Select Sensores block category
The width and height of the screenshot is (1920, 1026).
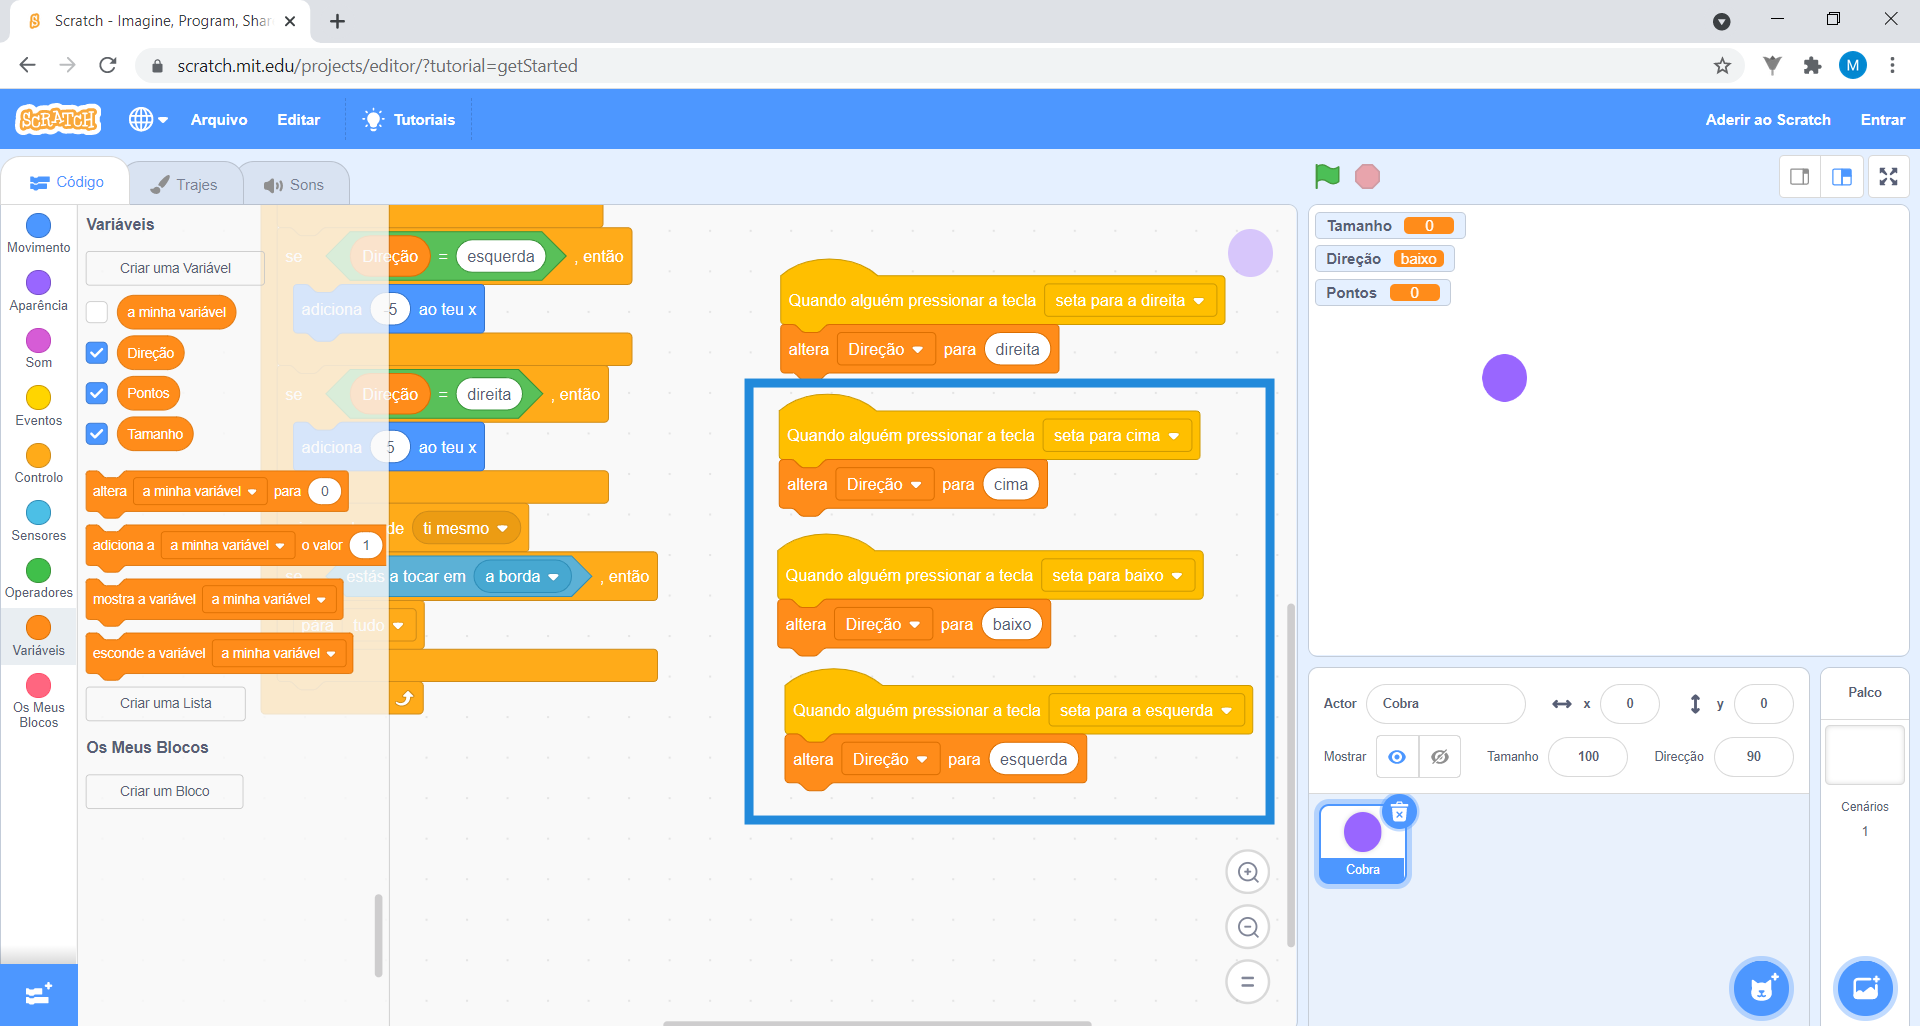click(x=39, y=522)
